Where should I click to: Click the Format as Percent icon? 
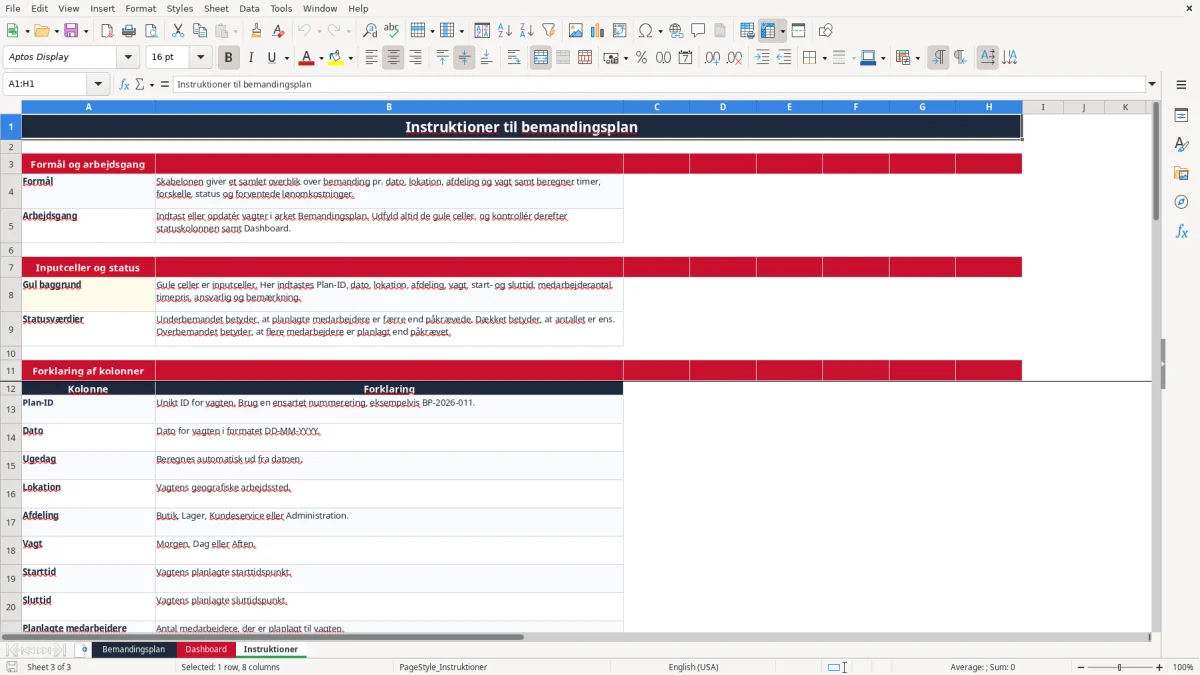click(641, 58)
